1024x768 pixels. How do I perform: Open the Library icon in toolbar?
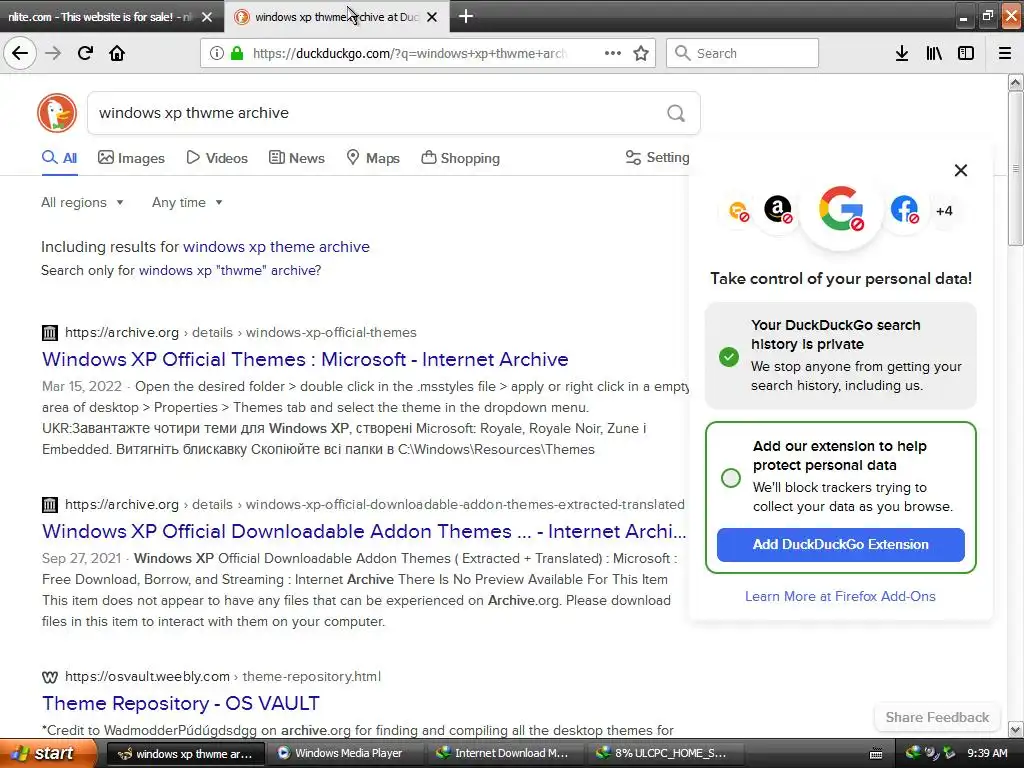934,53
